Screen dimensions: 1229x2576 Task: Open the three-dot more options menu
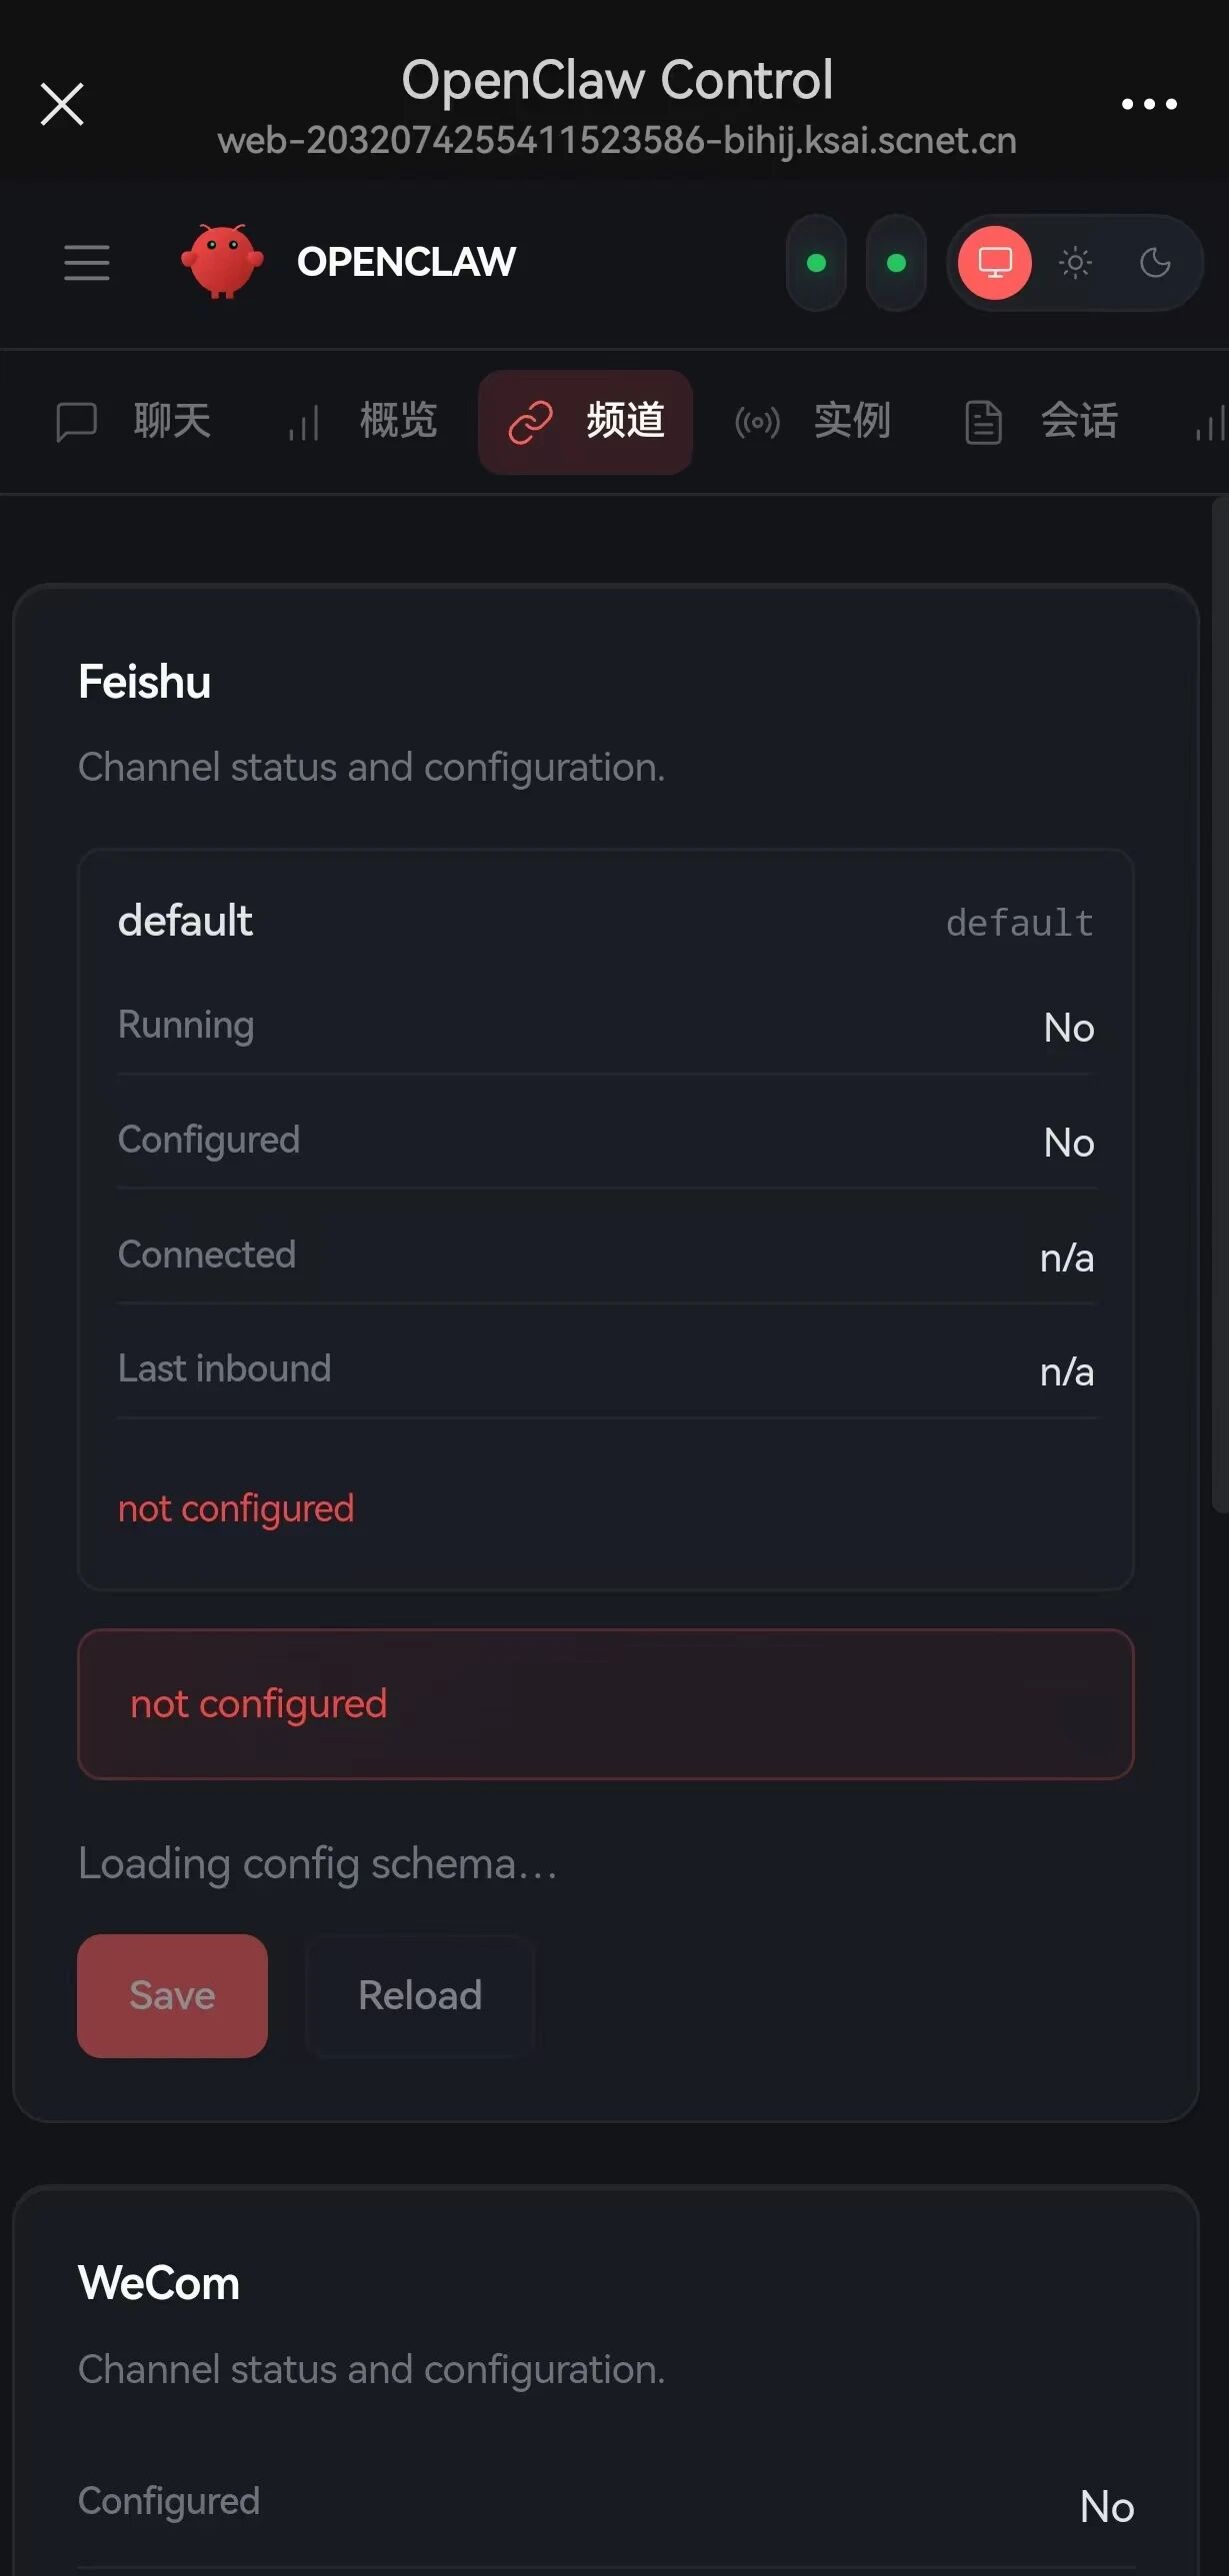tap(1149, 104)
